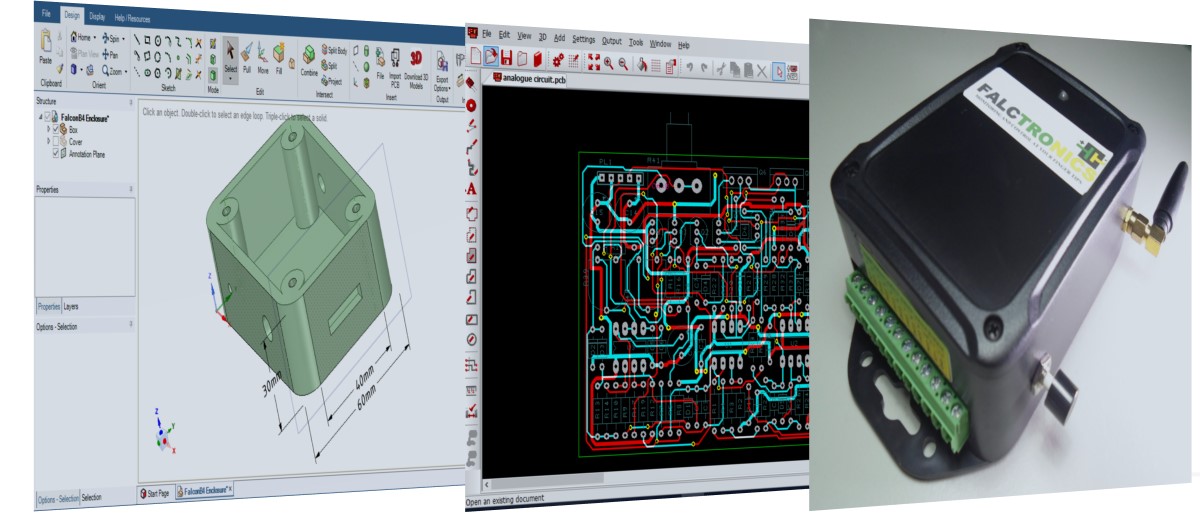Image resolution: width=1200 pixels, height=514 pixels.
Task: Open the Display ribbon tab
Action: [x=97, y=16]
